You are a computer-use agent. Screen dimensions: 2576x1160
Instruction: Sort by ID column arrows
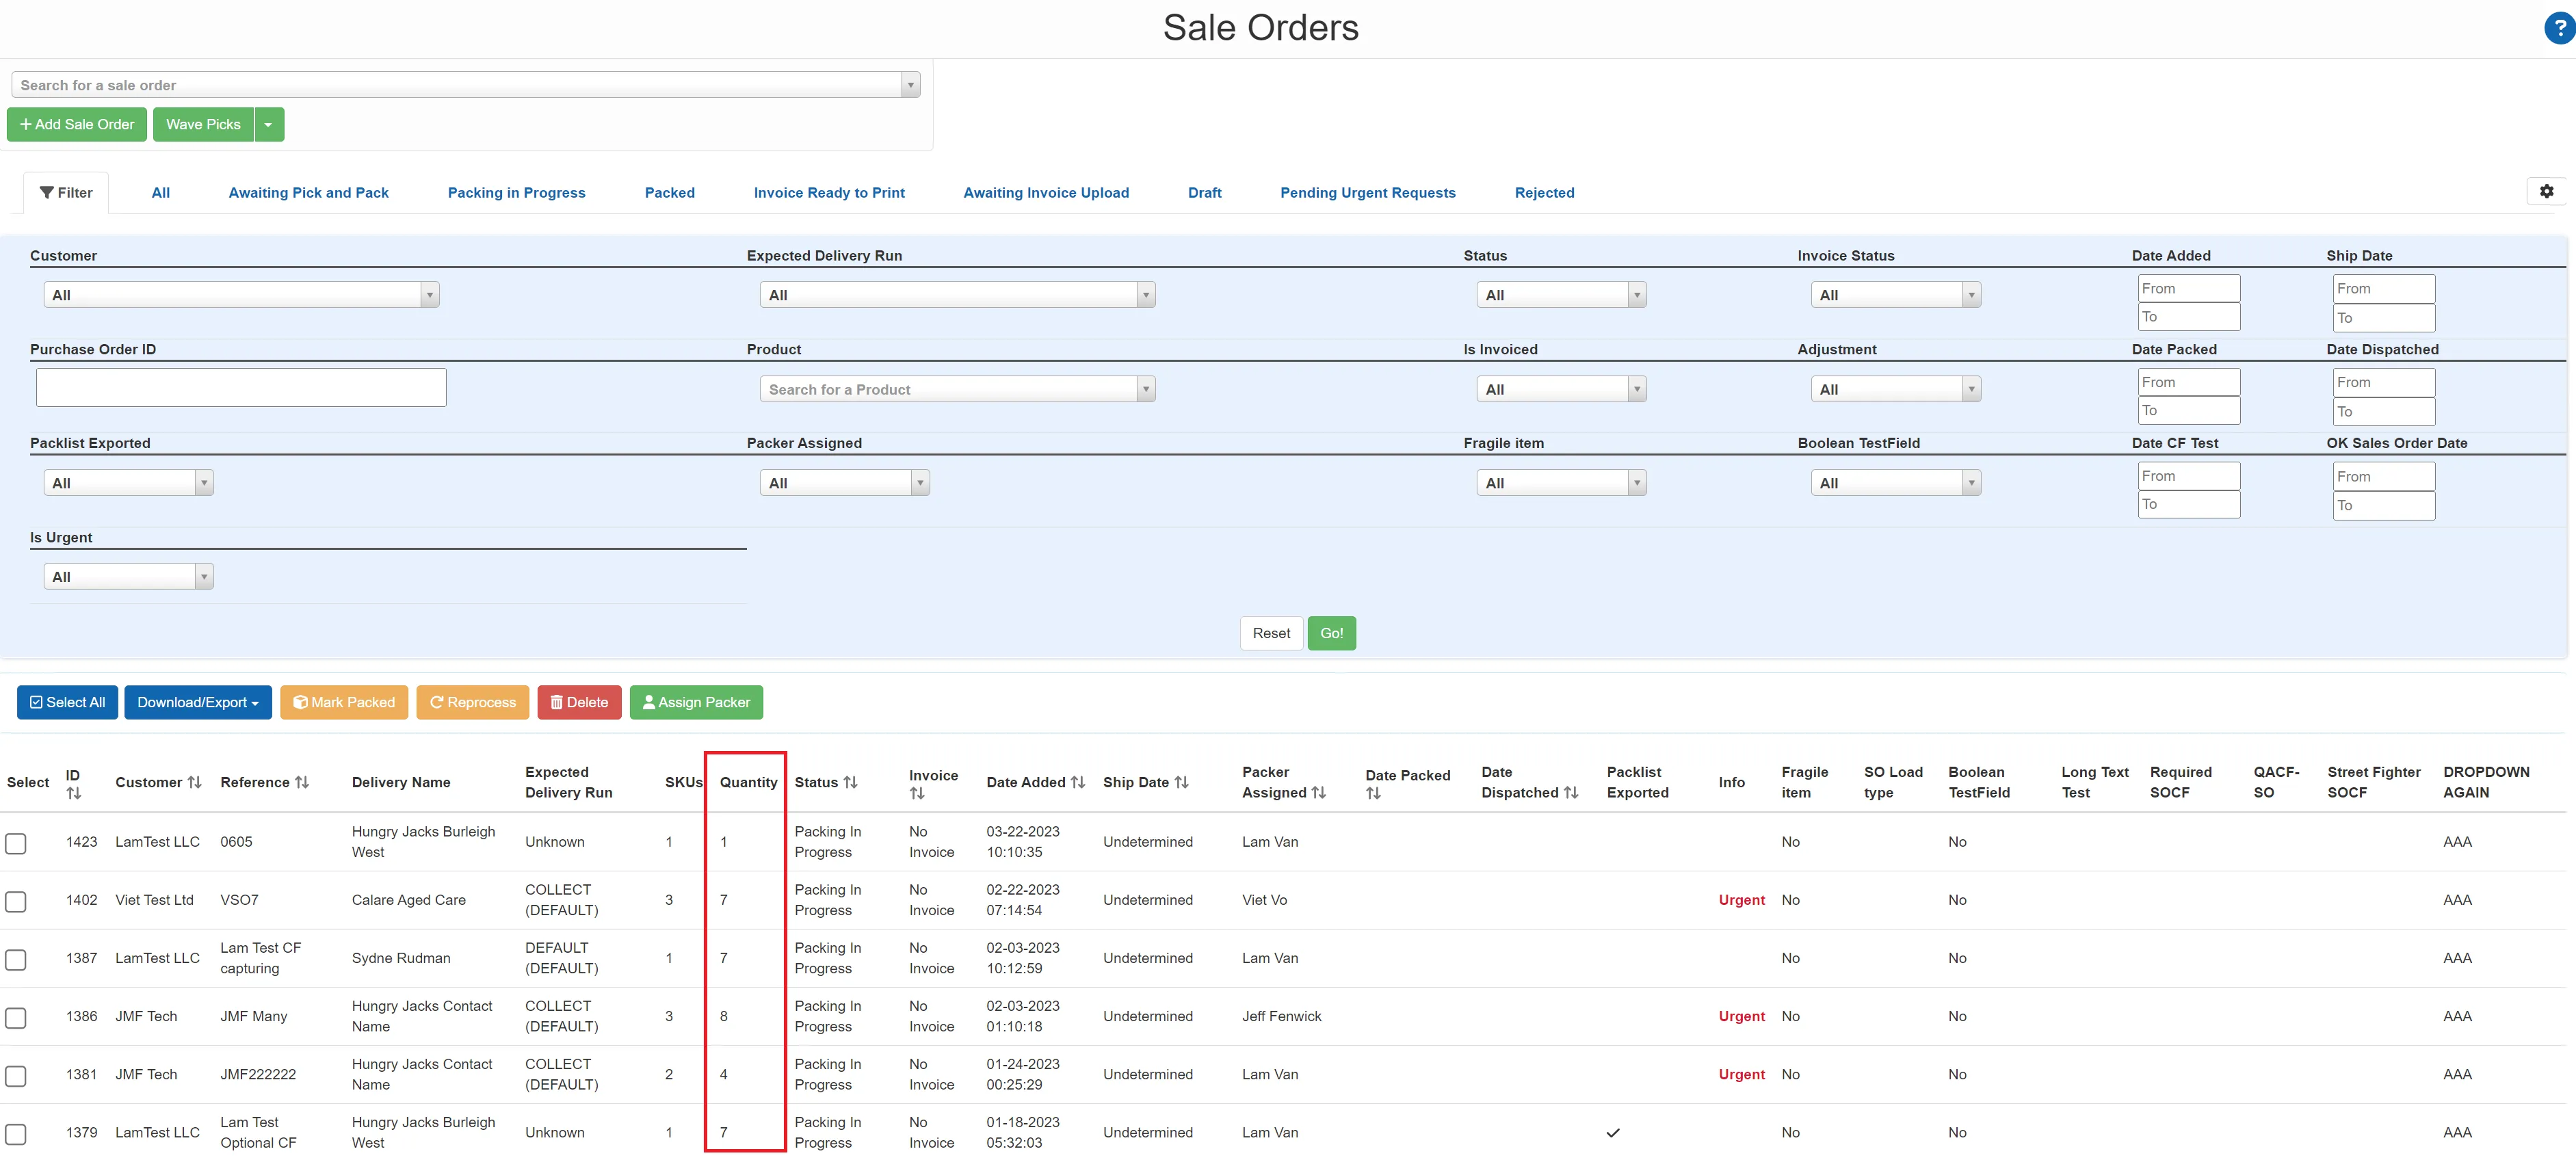click(x=74, y=793)
